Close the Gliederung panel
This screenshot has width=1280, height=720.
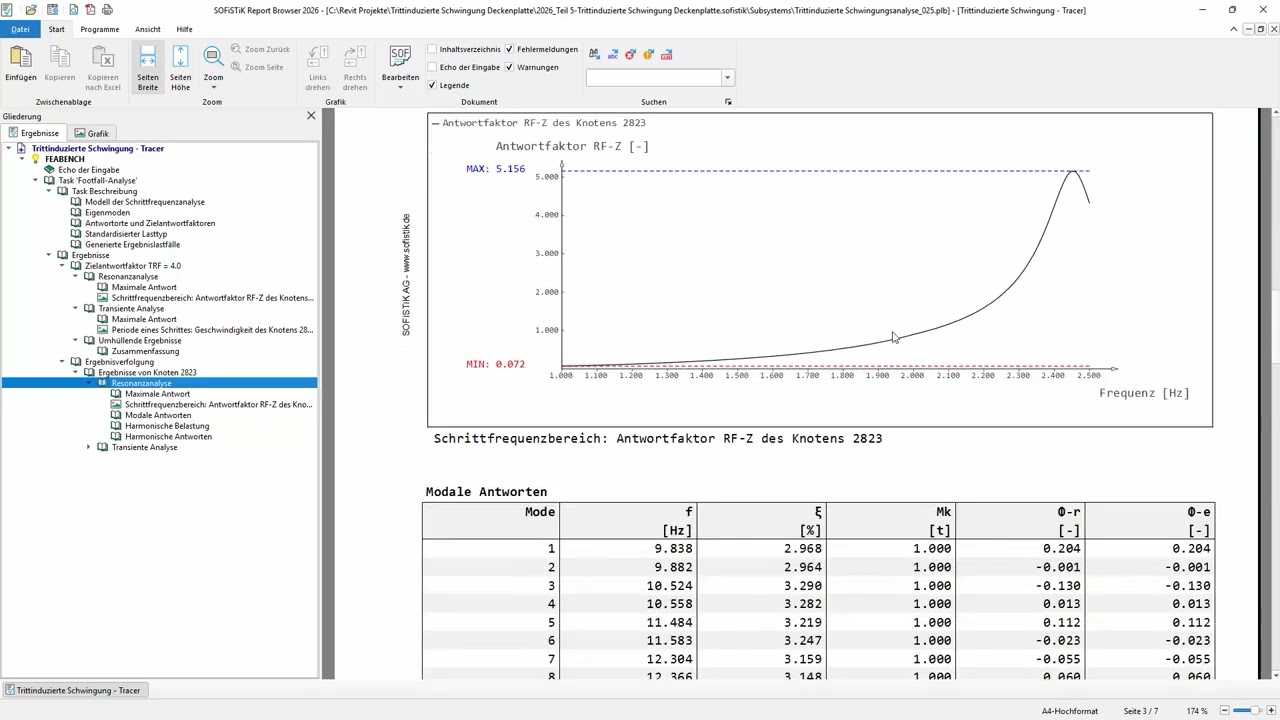coord(311,116)
